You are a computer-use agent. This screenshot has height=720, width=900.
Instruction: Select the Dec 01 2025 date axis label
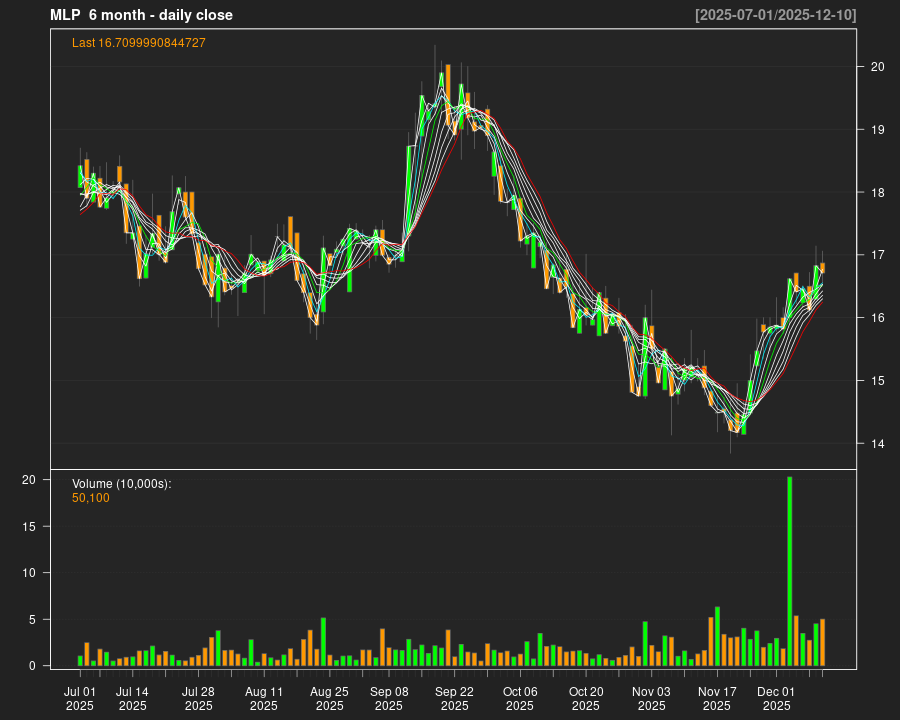pos(776,698)
